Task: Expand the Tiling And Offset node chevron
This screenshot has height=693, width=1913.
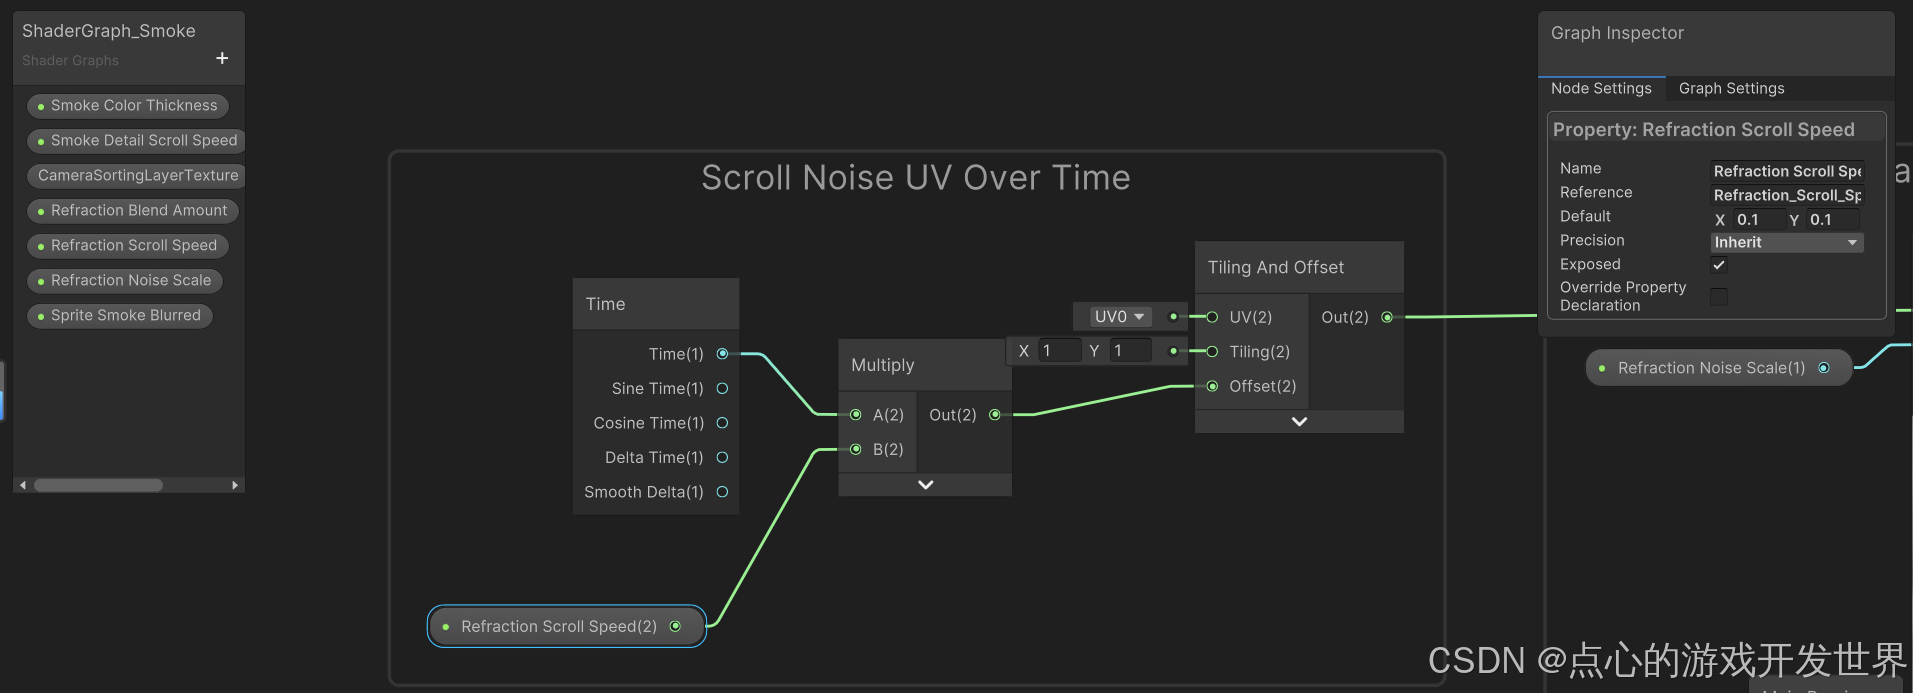Action: click(1299, 422)
